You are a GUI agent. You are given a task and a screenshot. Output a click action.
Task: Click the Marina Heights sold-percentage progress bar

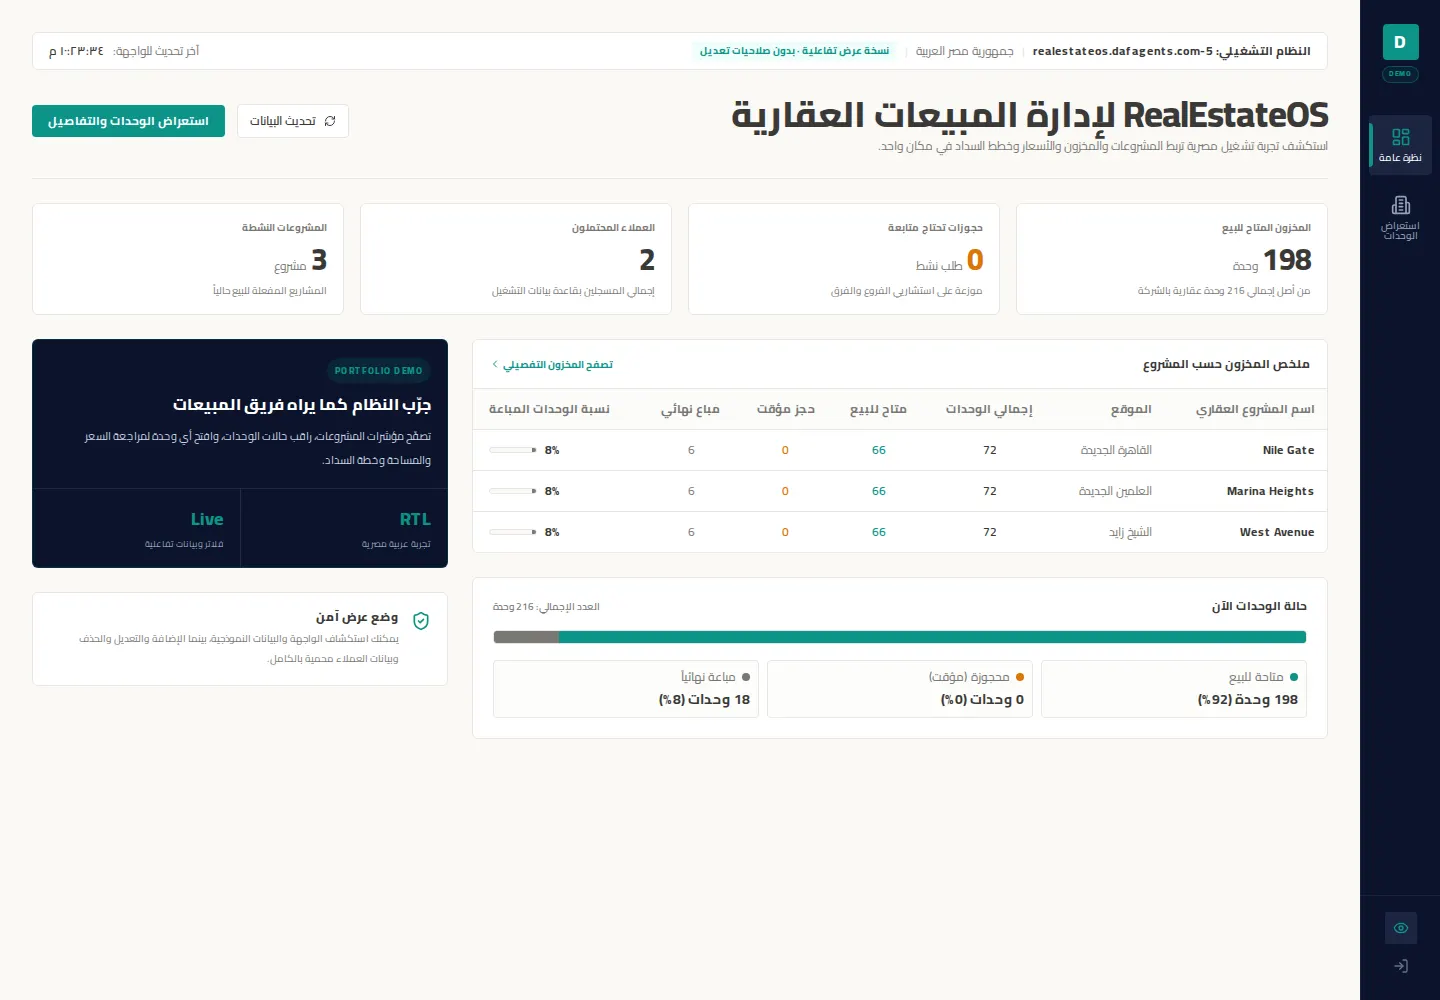coord(513,491)
